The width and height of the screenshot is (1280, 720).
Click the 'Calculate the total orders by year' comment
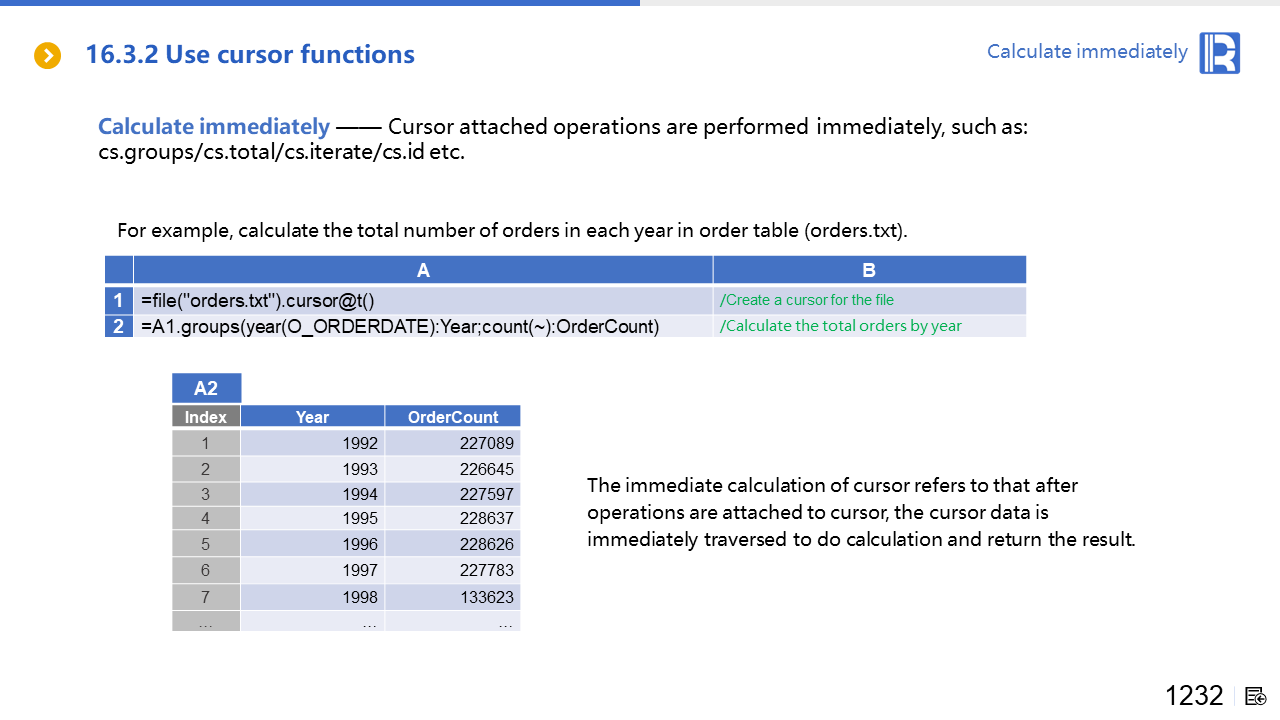tap(840, 326)
